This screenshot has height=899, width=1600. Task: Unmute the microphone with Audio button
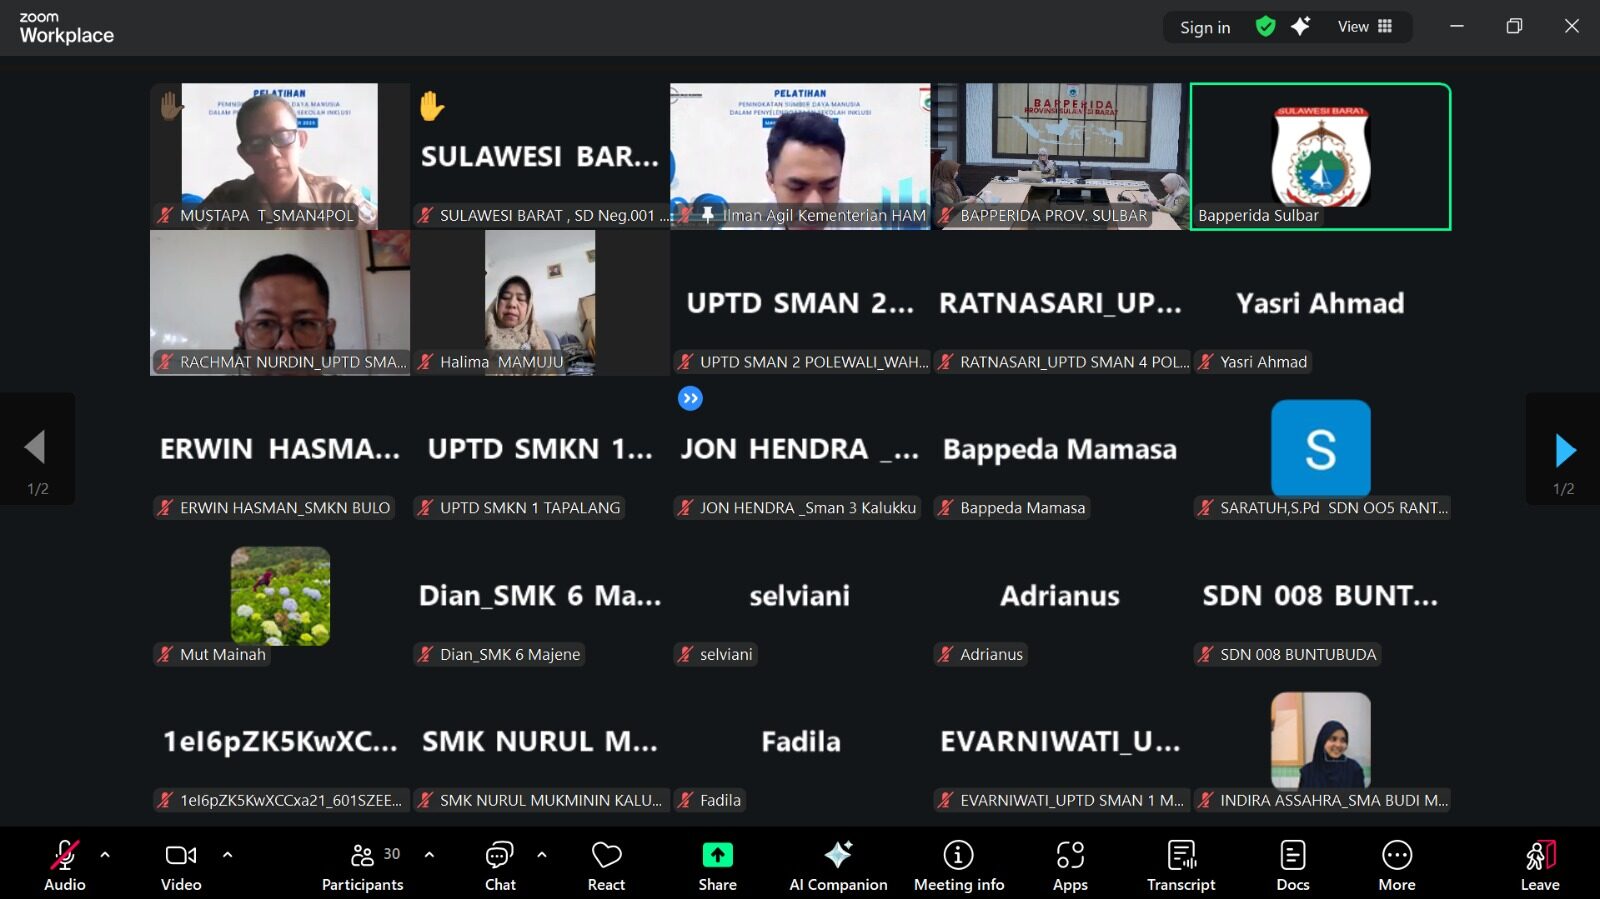coord(65,865)
